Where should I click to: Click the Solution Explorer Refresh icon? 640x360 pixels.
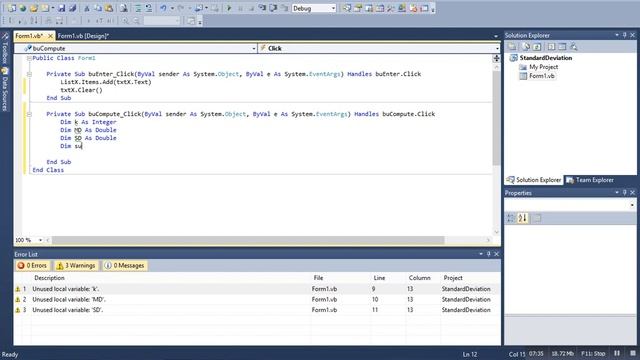click(x=537, y=47)
